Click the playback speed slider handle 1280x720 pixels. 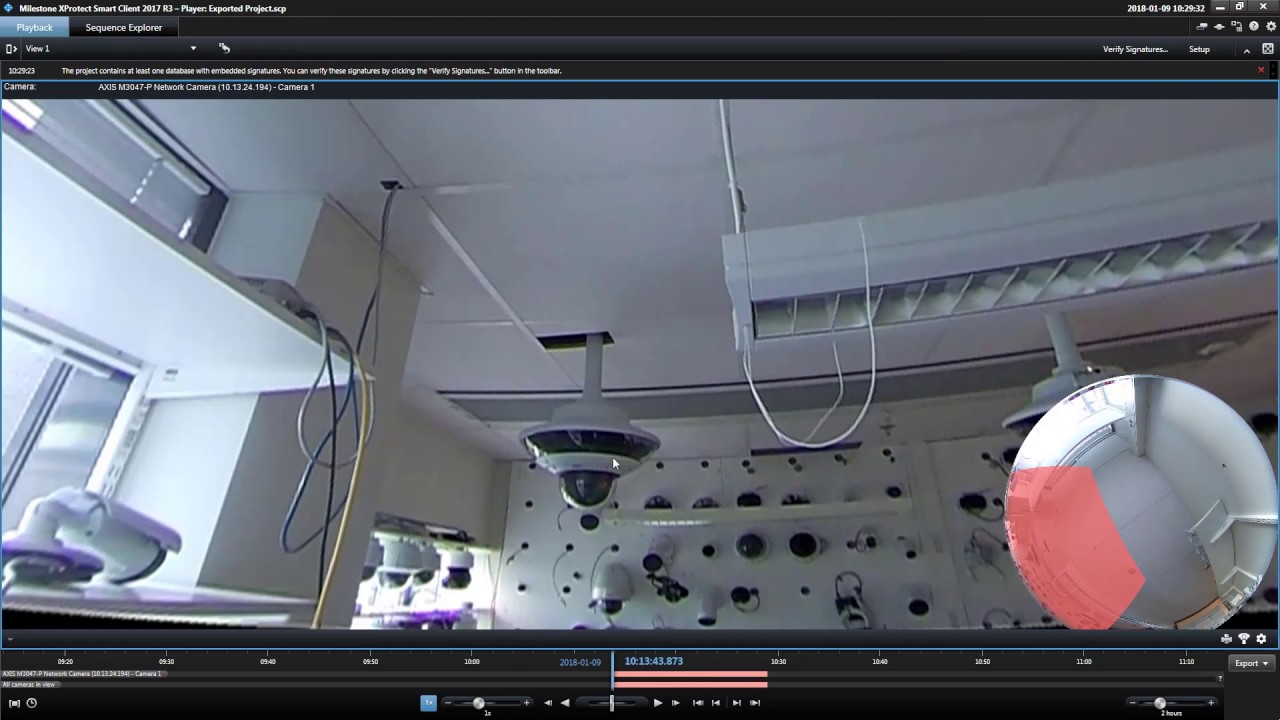(x=479, y=703)
